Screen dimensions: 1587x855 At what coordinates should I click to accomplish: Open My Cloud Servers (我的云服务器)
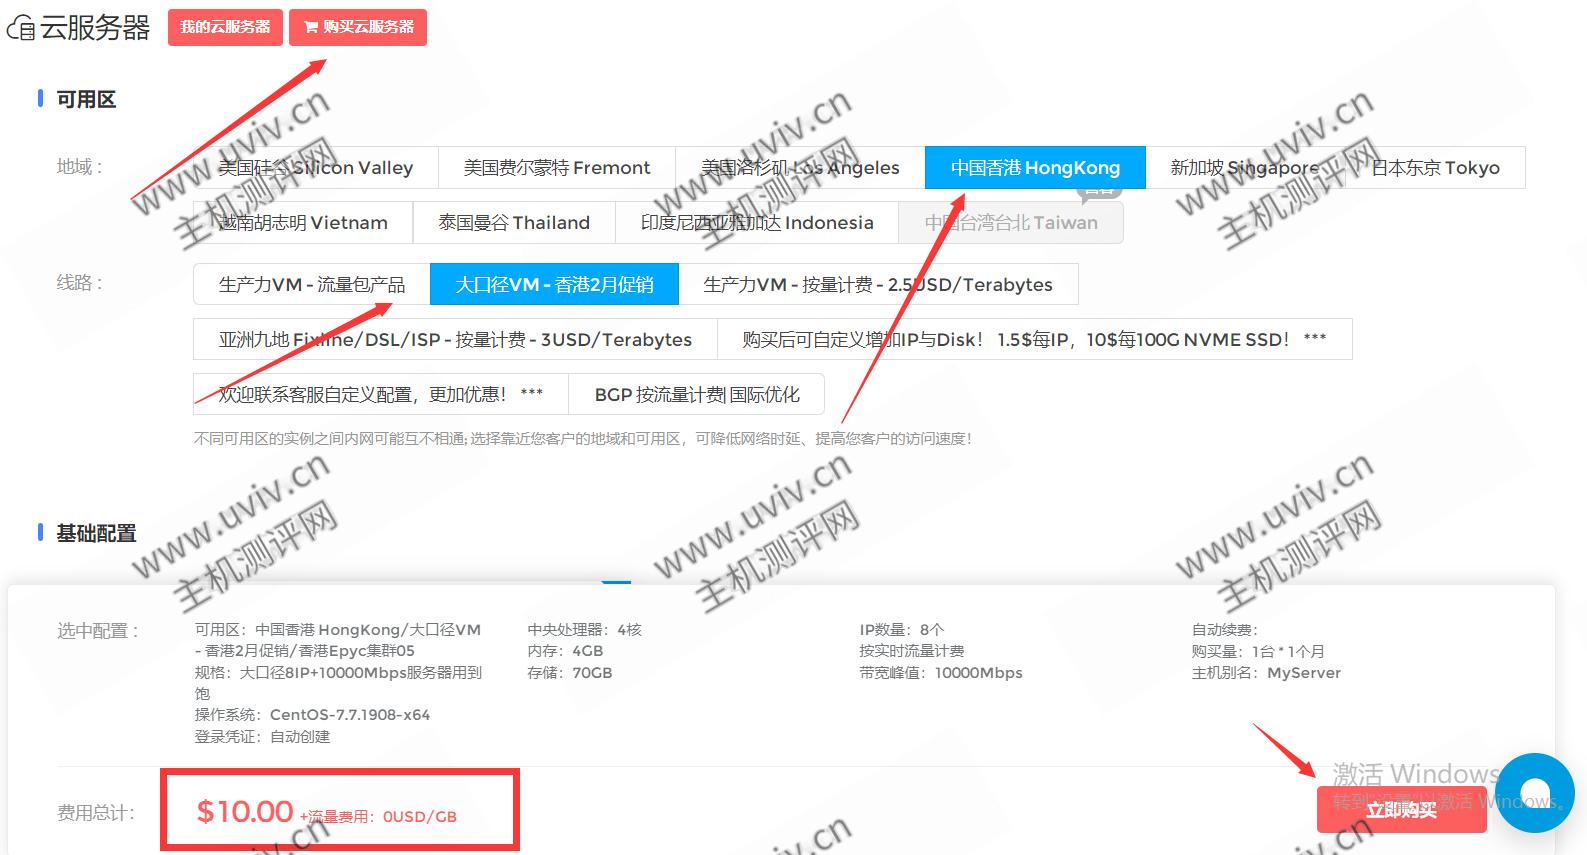(225, 27)
